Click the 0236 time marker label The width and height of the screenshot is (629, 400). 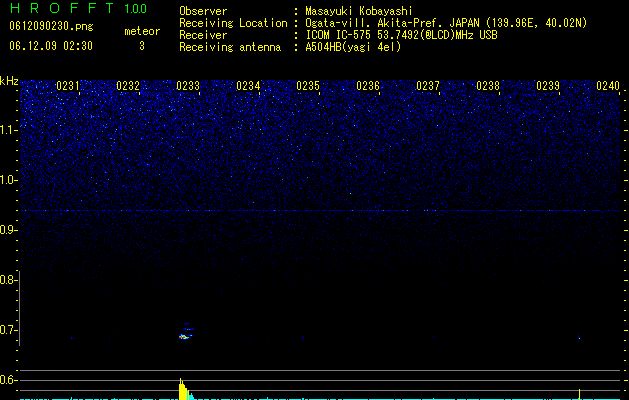point(368,86)
